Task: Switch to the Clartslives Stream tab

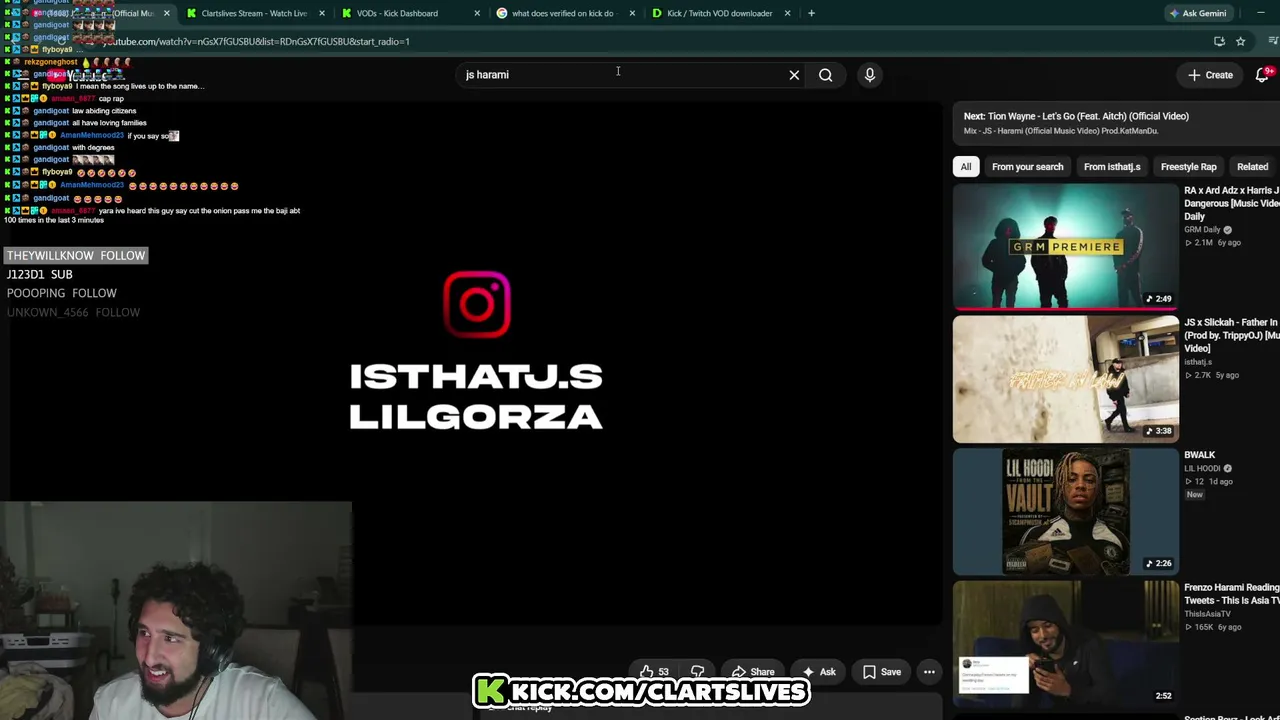Action: (x=254, y=13)
